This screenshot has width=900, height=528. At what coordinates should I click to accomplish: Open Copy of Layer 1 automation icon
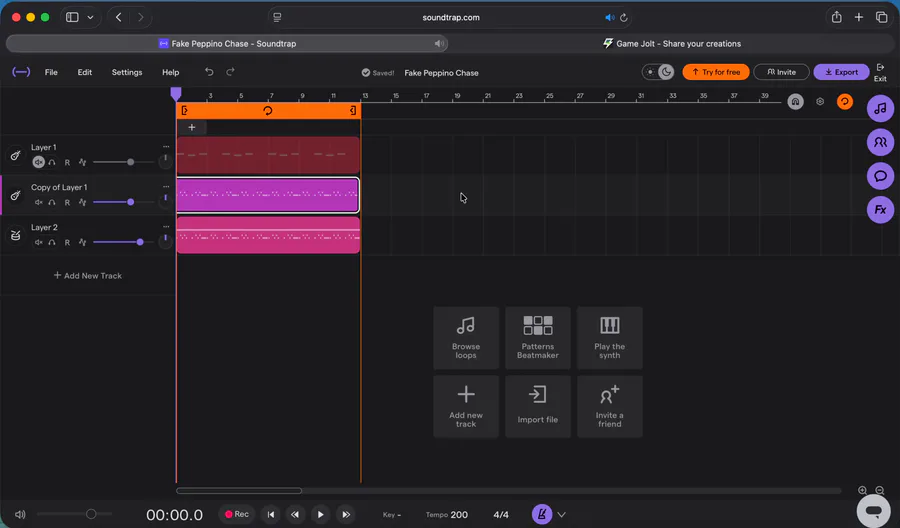pos(83,202)
